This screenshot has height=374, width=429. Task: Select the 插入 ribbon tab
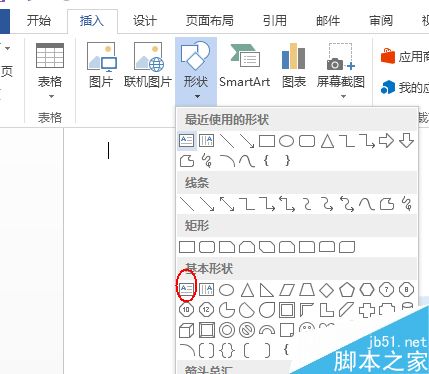click(92, 21)
